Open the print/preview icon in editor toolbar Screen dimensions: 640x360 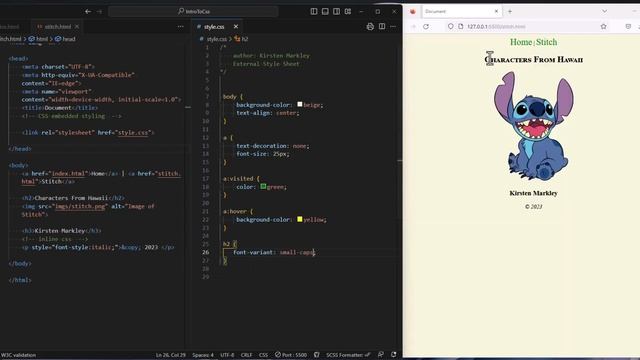(370, 27)
